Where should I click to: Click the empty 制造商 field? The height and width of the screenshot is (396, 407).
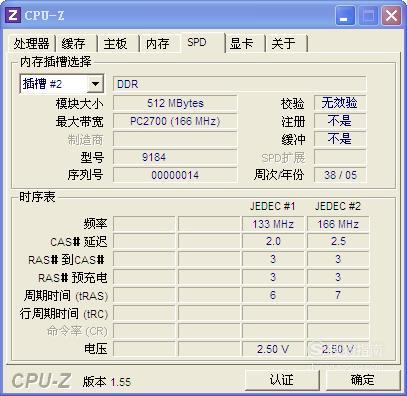point(175,139)
